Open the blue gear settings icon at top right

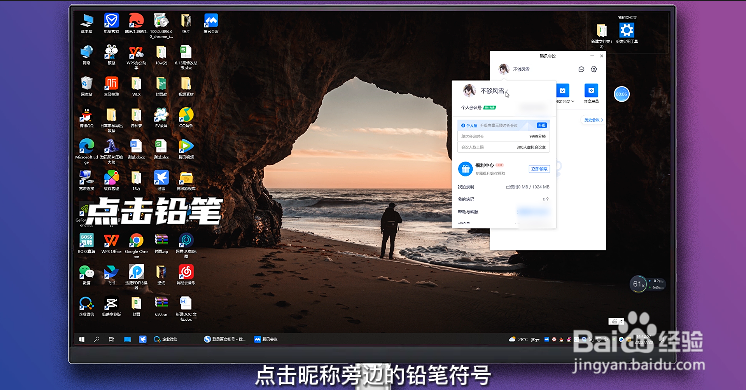[627, 30]
